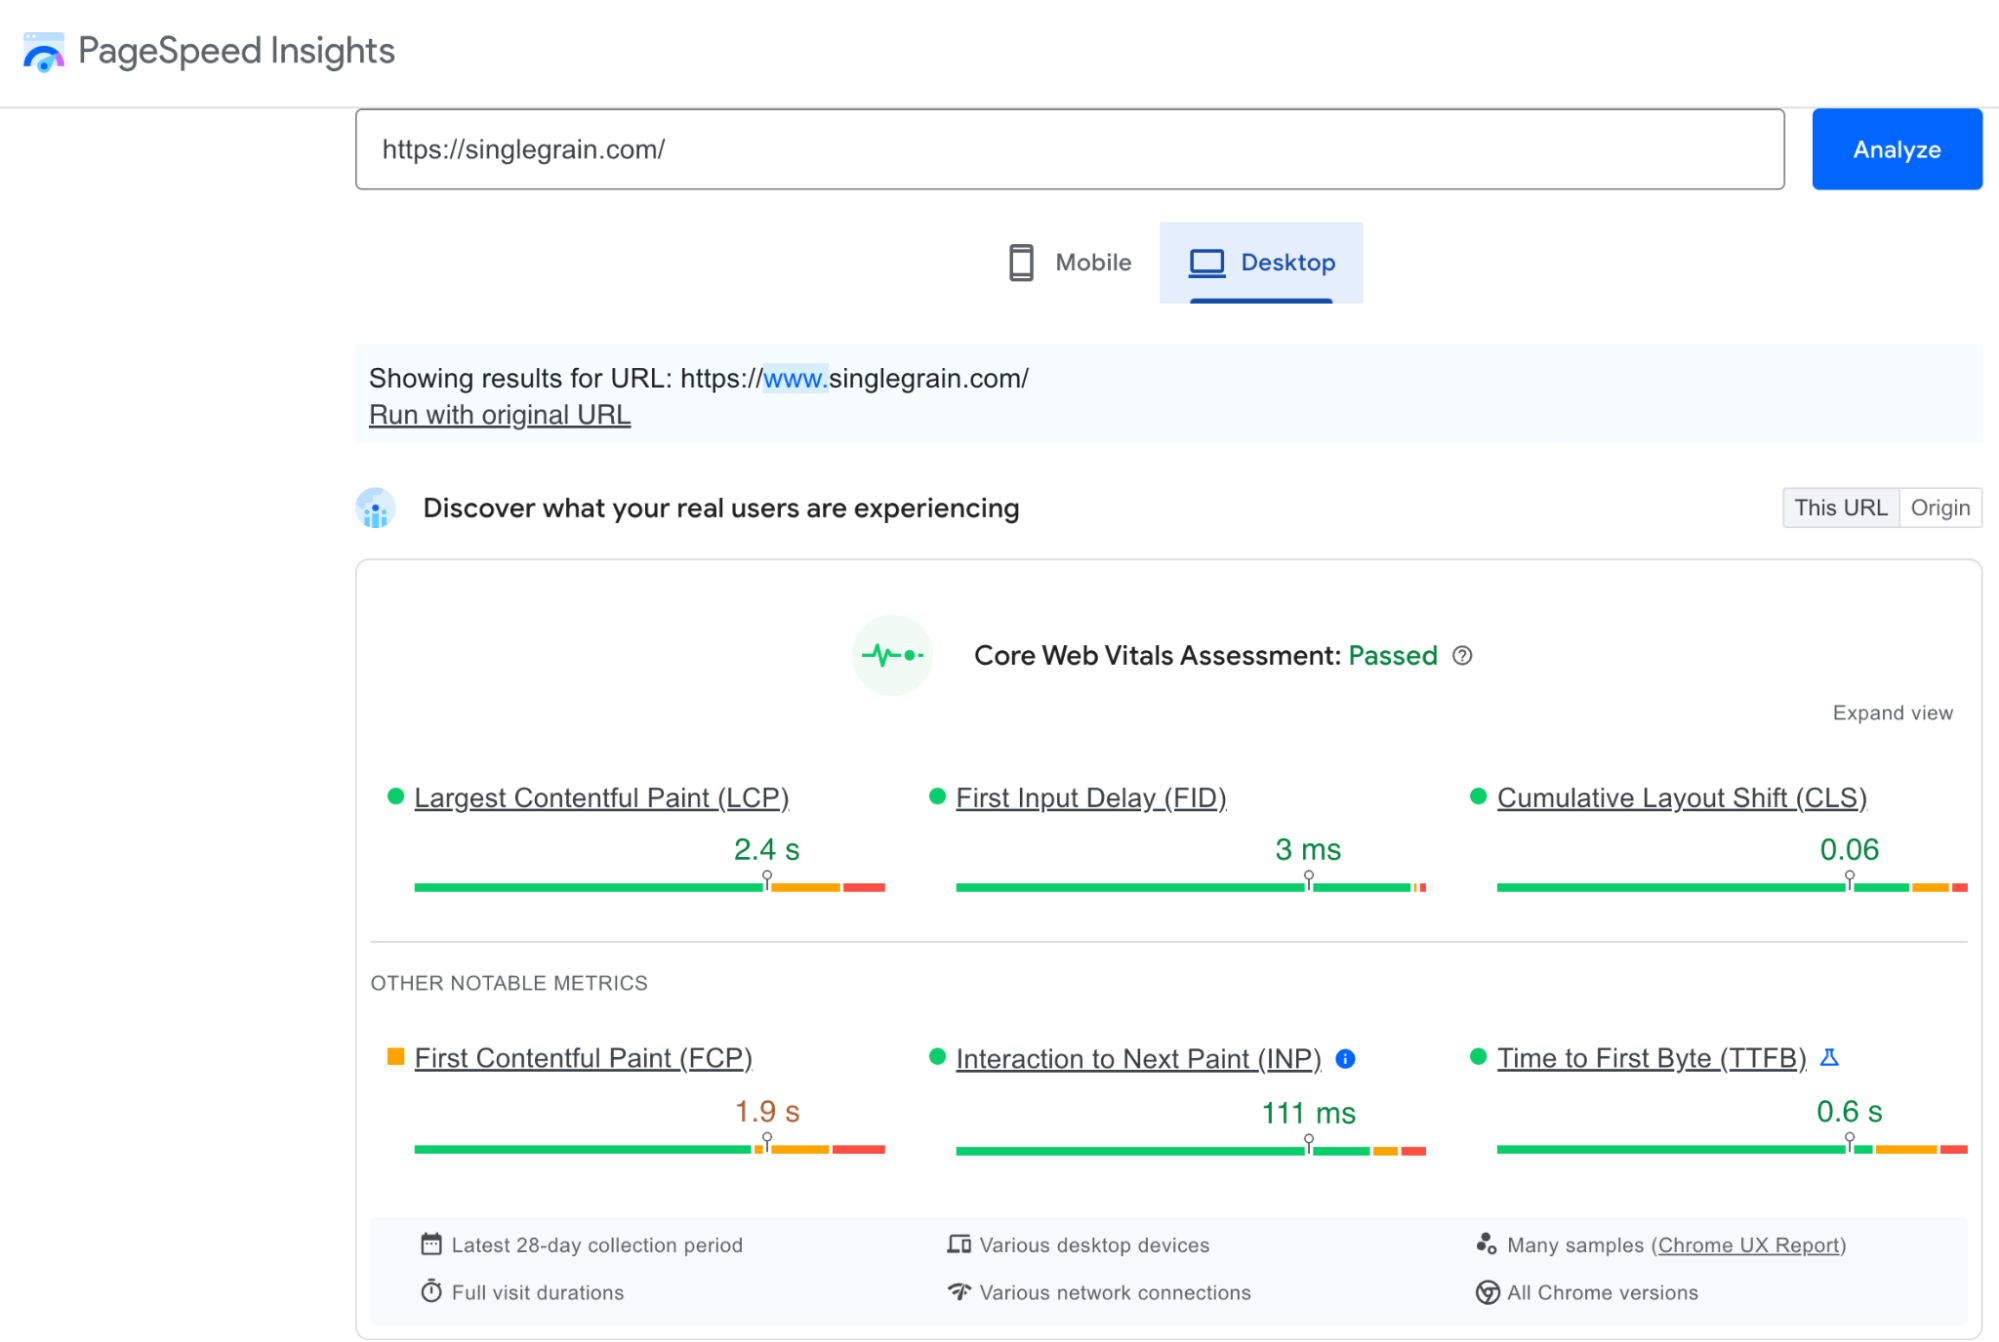Click the Core Web Vitals pulse icon

[x=892, y=655]
